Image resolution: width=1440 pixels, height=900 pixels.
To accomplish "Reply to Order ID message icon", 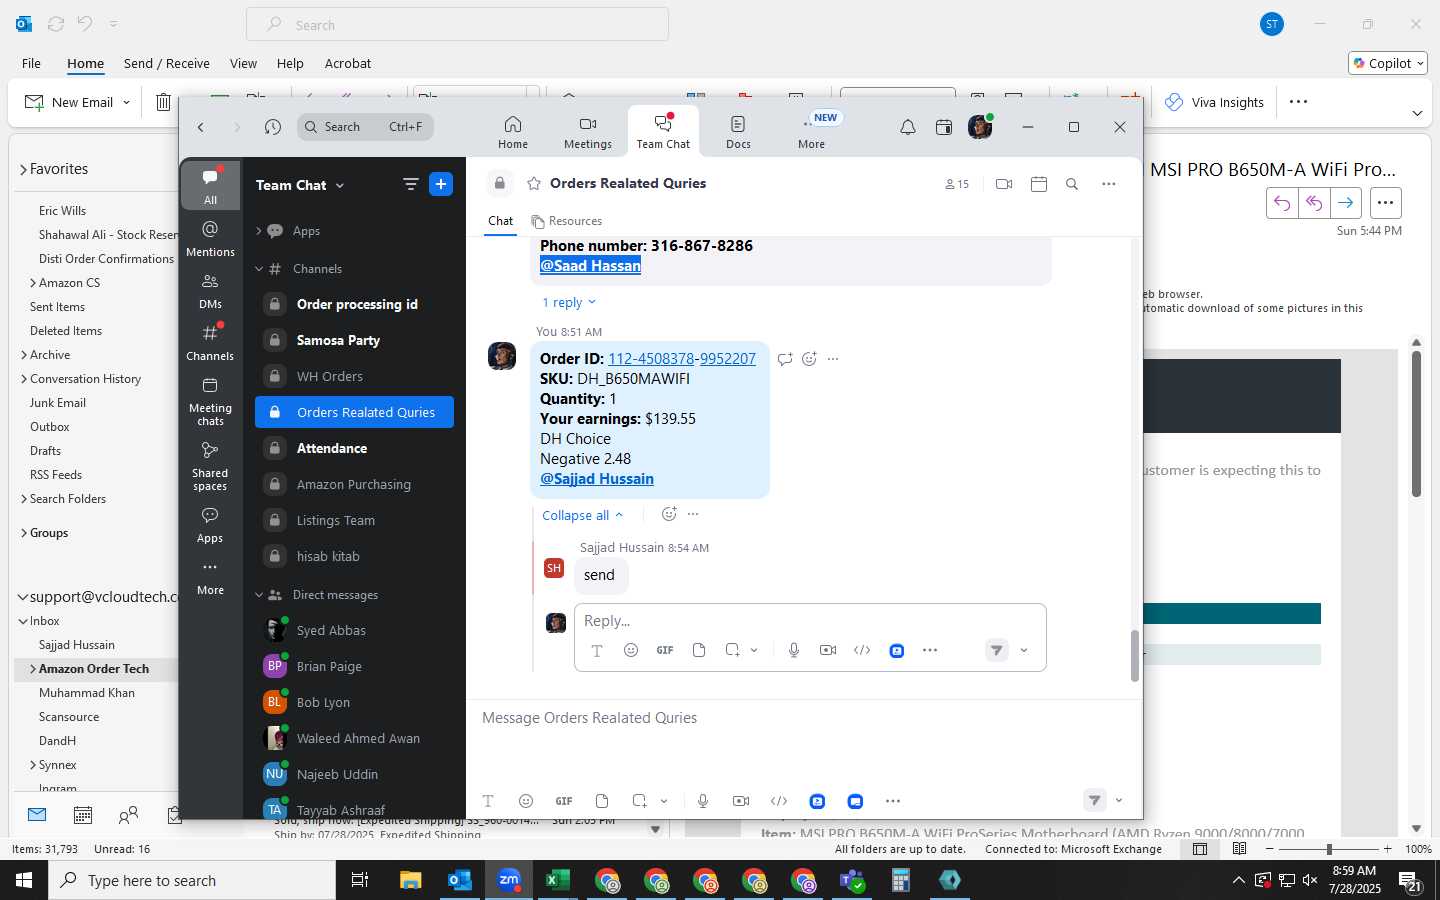I will 785,358.
